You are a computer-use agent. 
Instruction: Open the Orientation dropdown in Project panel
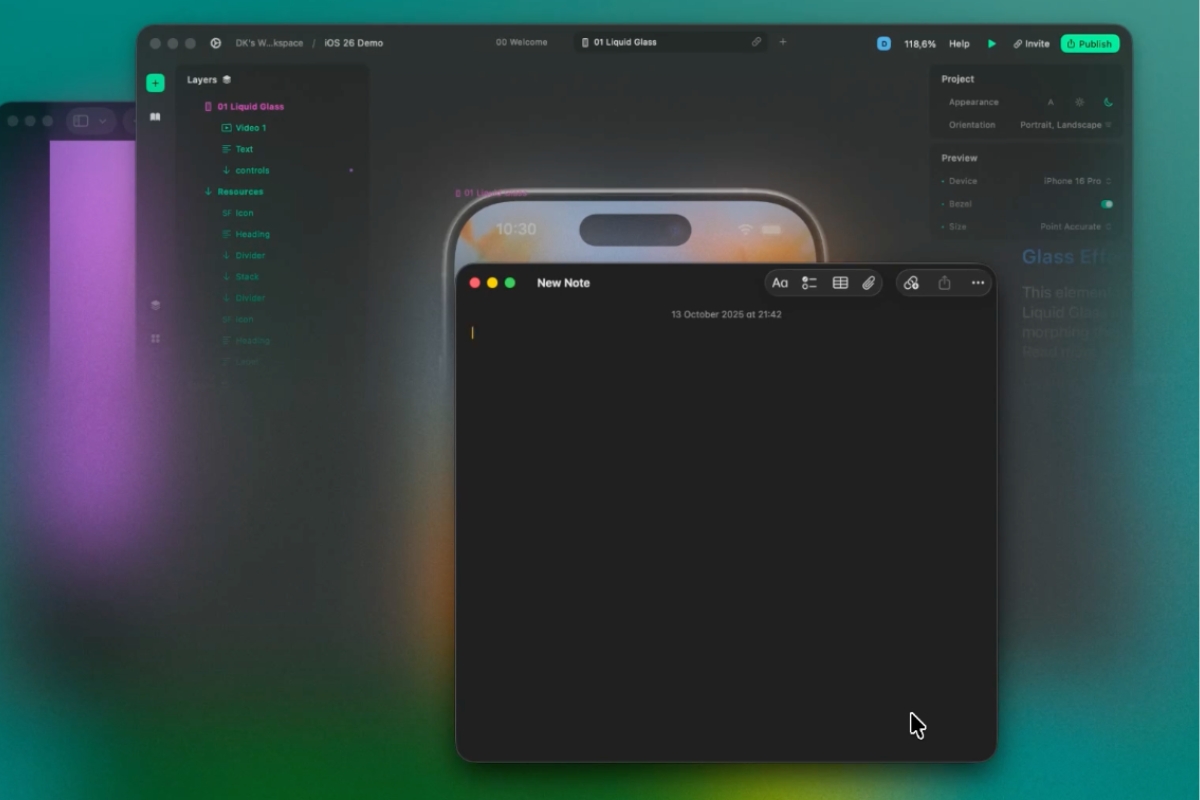pos(1064,125)
